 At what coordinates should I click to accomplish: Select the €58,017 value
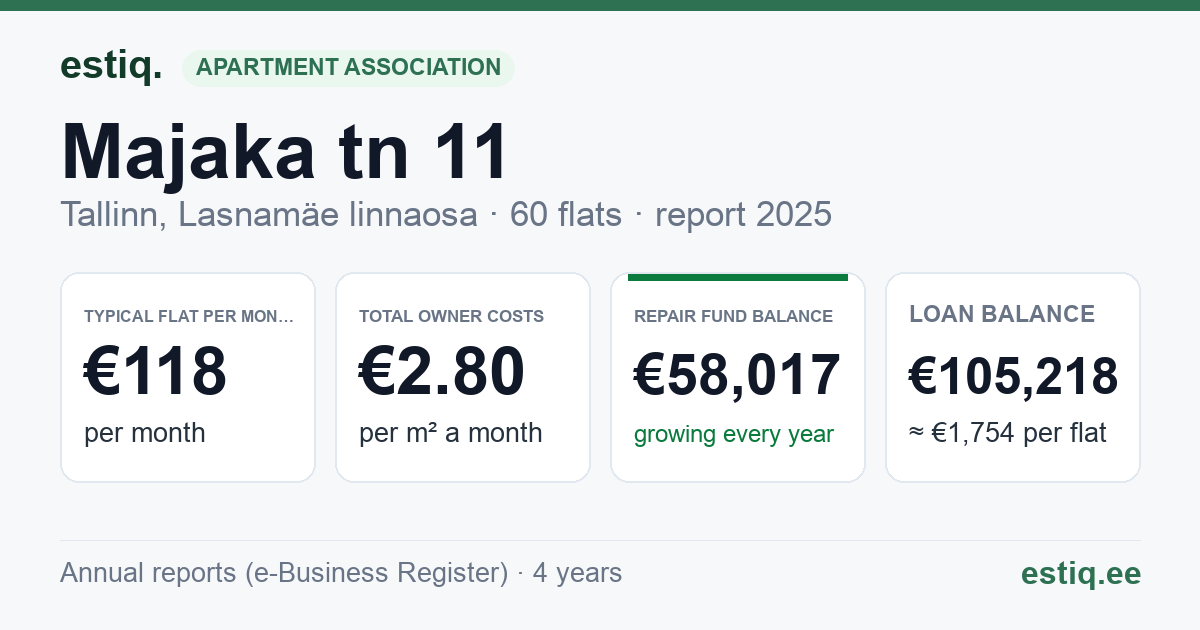[737, 376]
